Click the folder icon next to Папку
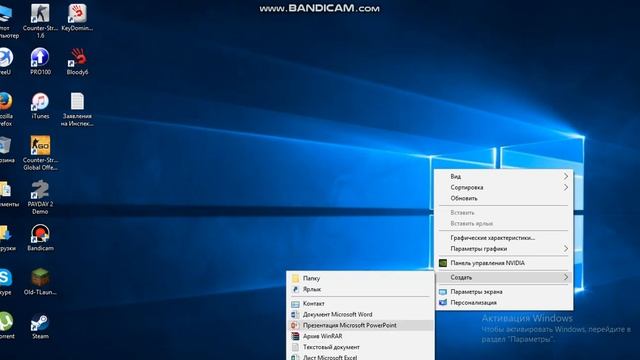Image resolution: width=640 pixels, height=360 pixels. coord(295,278)
